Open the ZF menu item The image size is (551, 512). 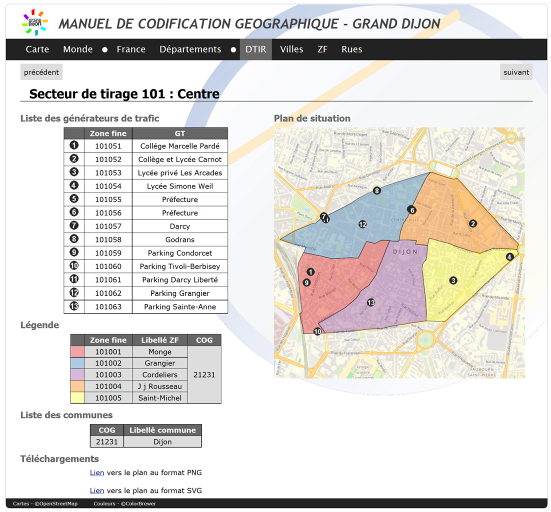[x=322, y=49]
